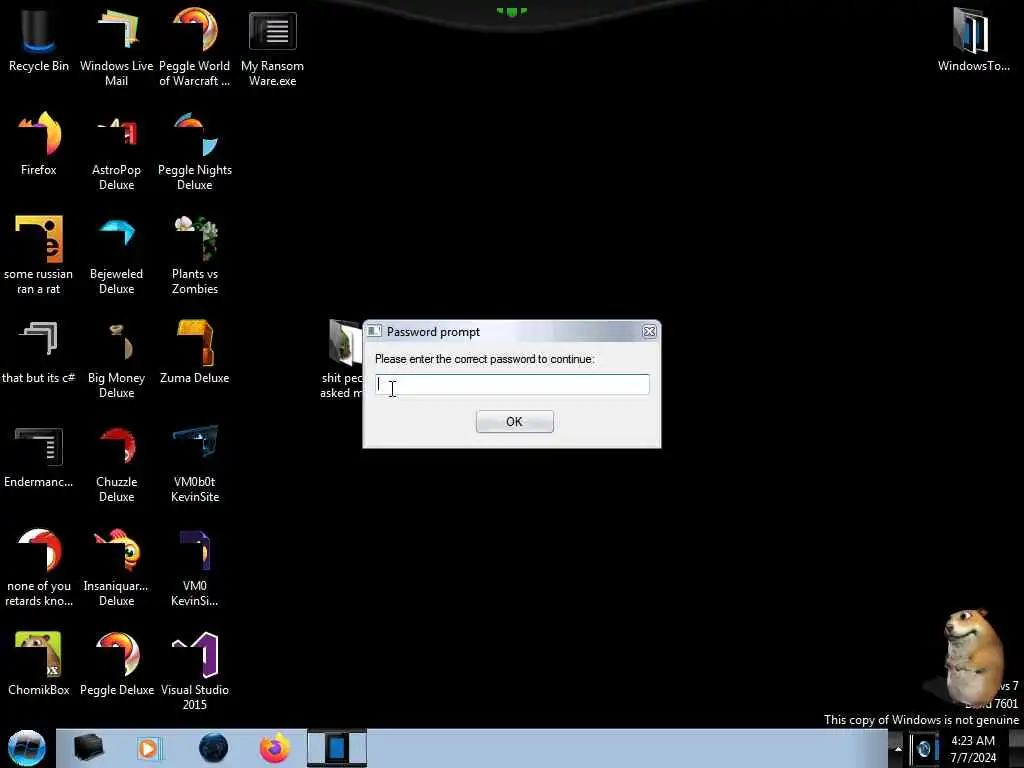
Task: Select the WindowsTo... folder icon
Action: pos(973,40)
